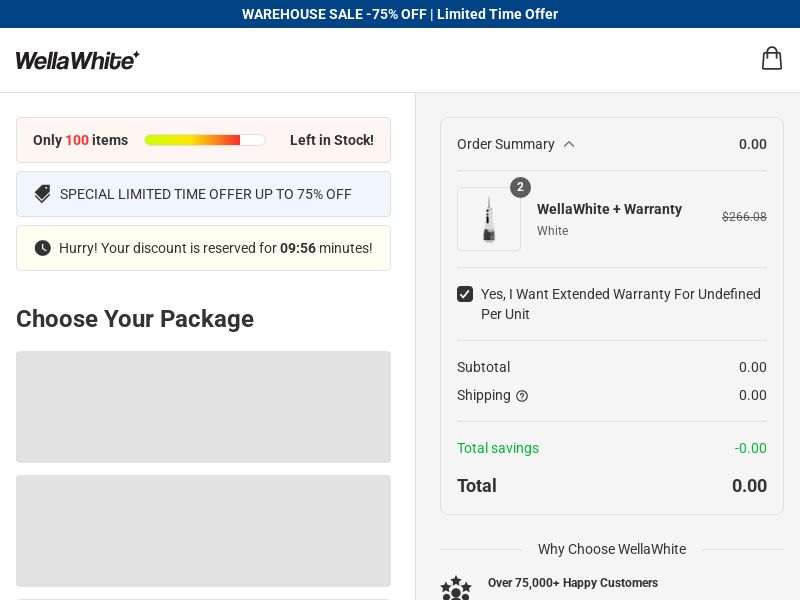Untick the Extended Warranty checkbox
800x600 pixels.
click(x=465, y=294)
